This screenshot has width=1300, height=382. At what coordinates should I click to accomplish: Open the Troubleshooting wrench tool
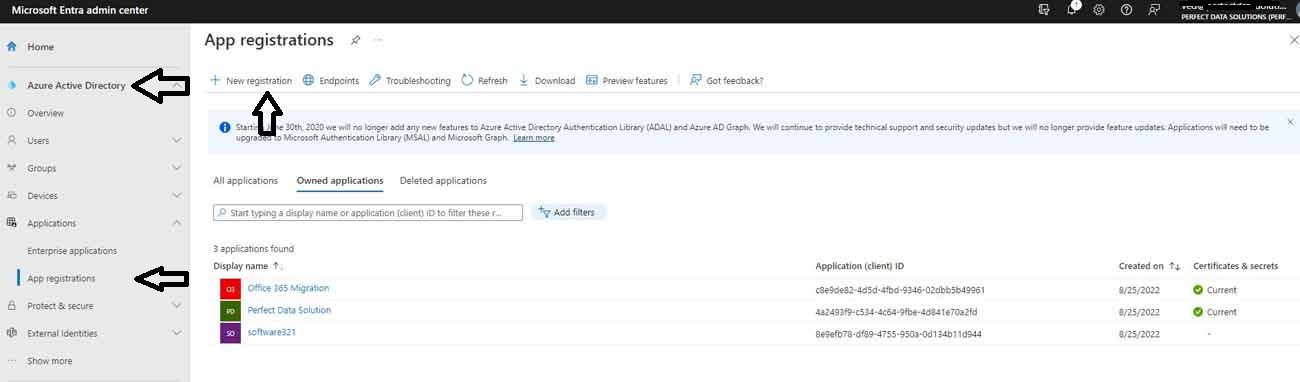tap(410, 81)
